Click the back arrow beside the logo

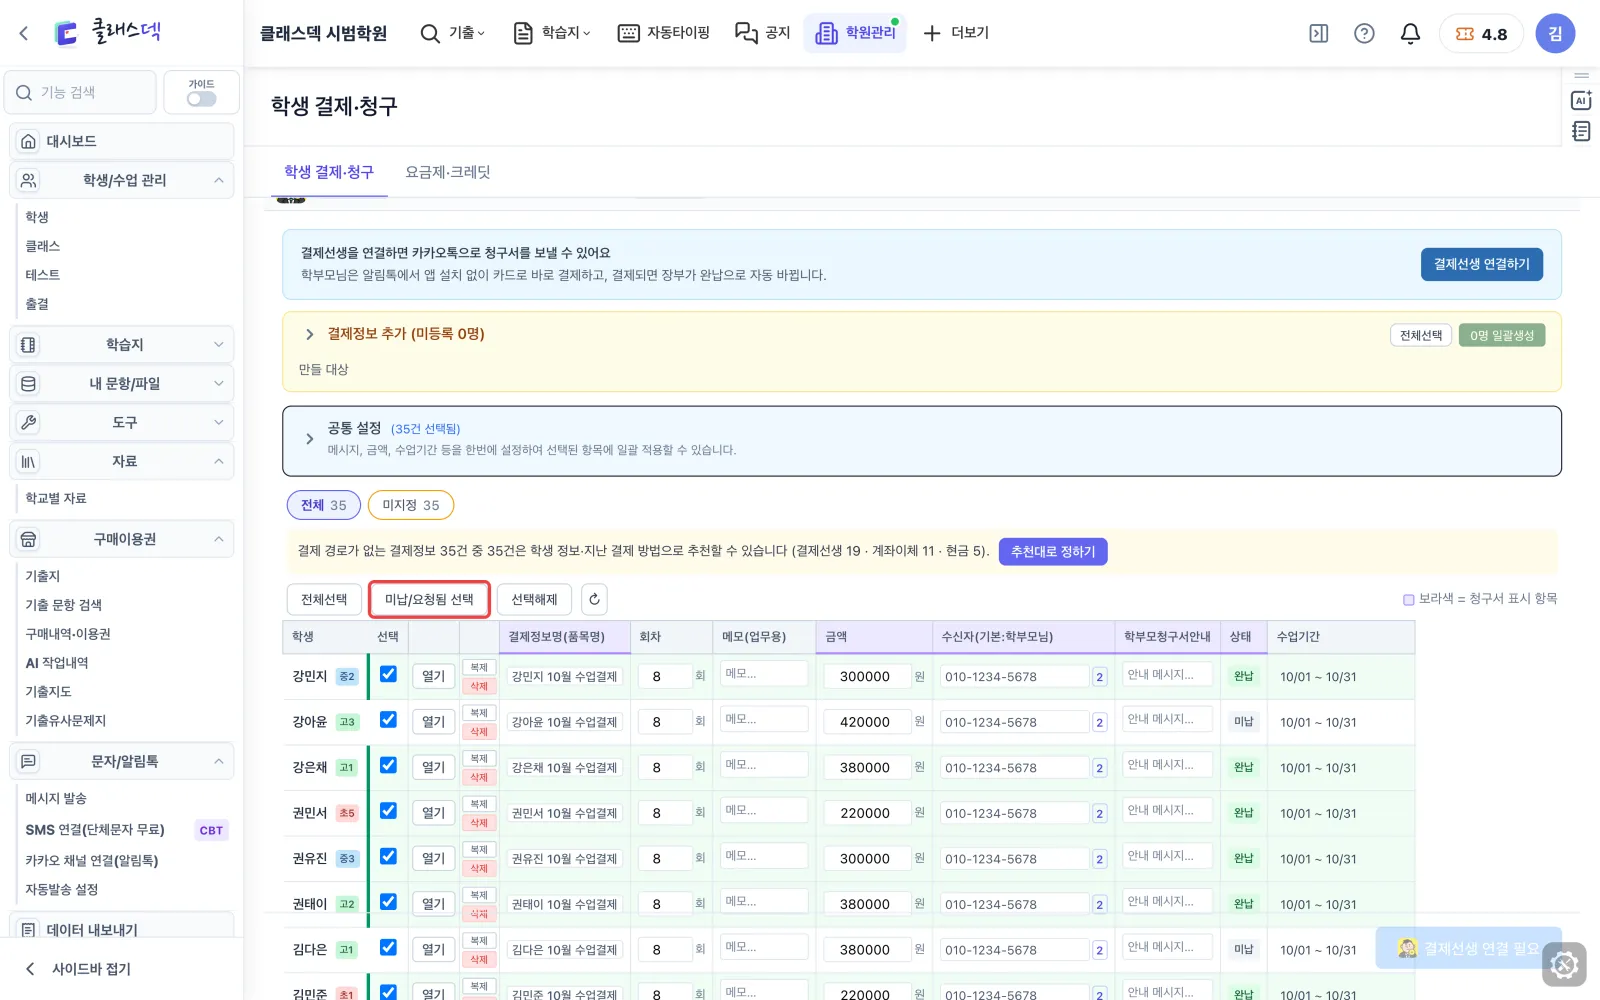24,33
